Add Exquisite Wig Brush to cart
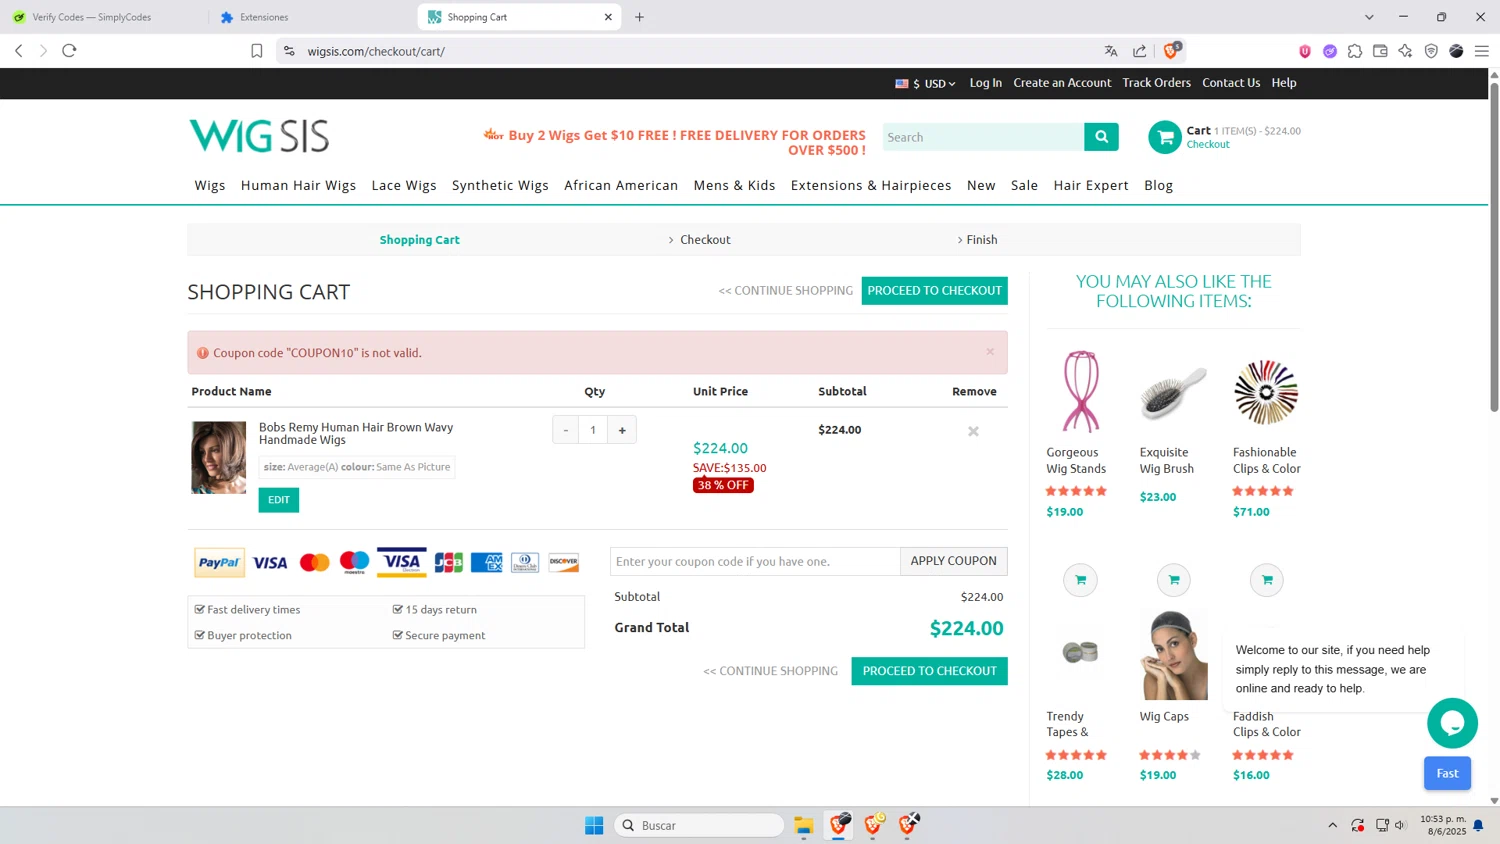The image size is (1500, 844). [x=1174, y=580]
